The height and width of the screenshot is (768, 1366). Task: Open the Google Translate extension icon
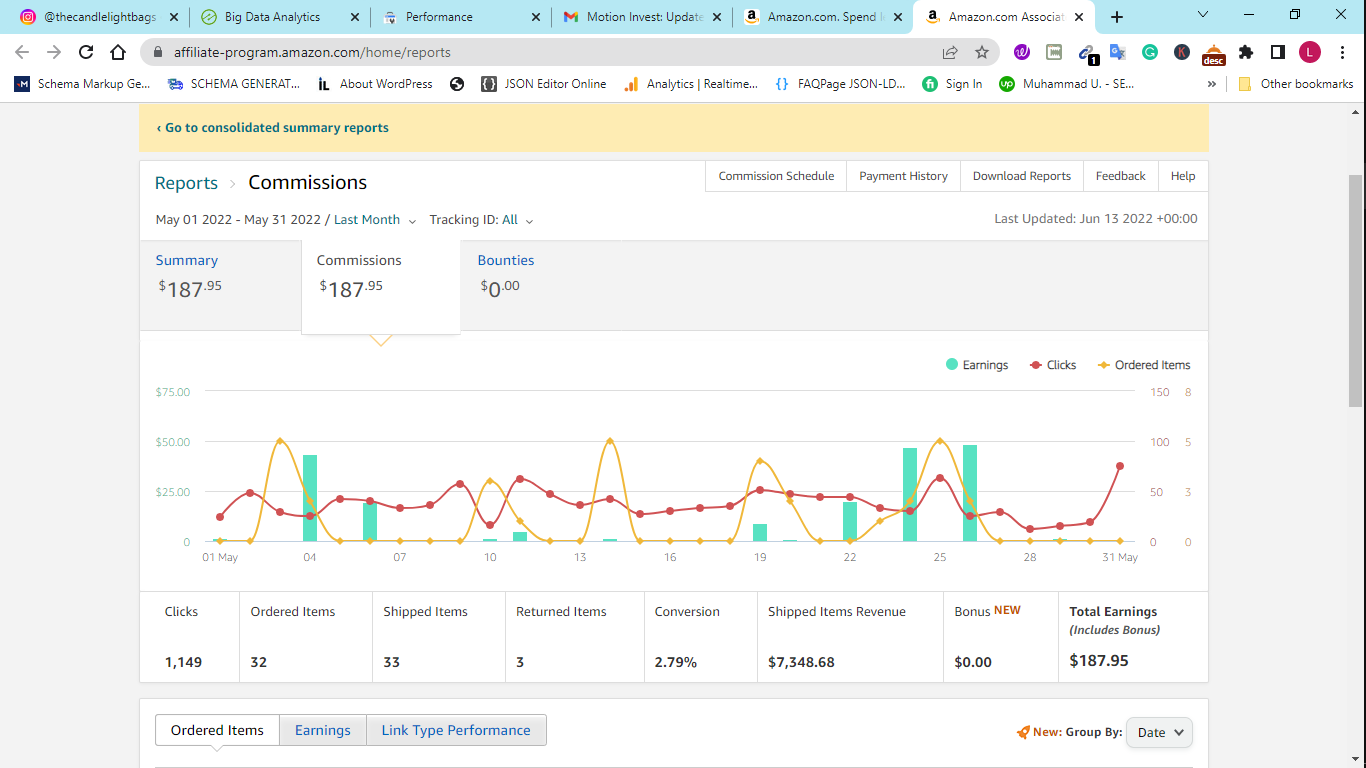point(1118,52)
